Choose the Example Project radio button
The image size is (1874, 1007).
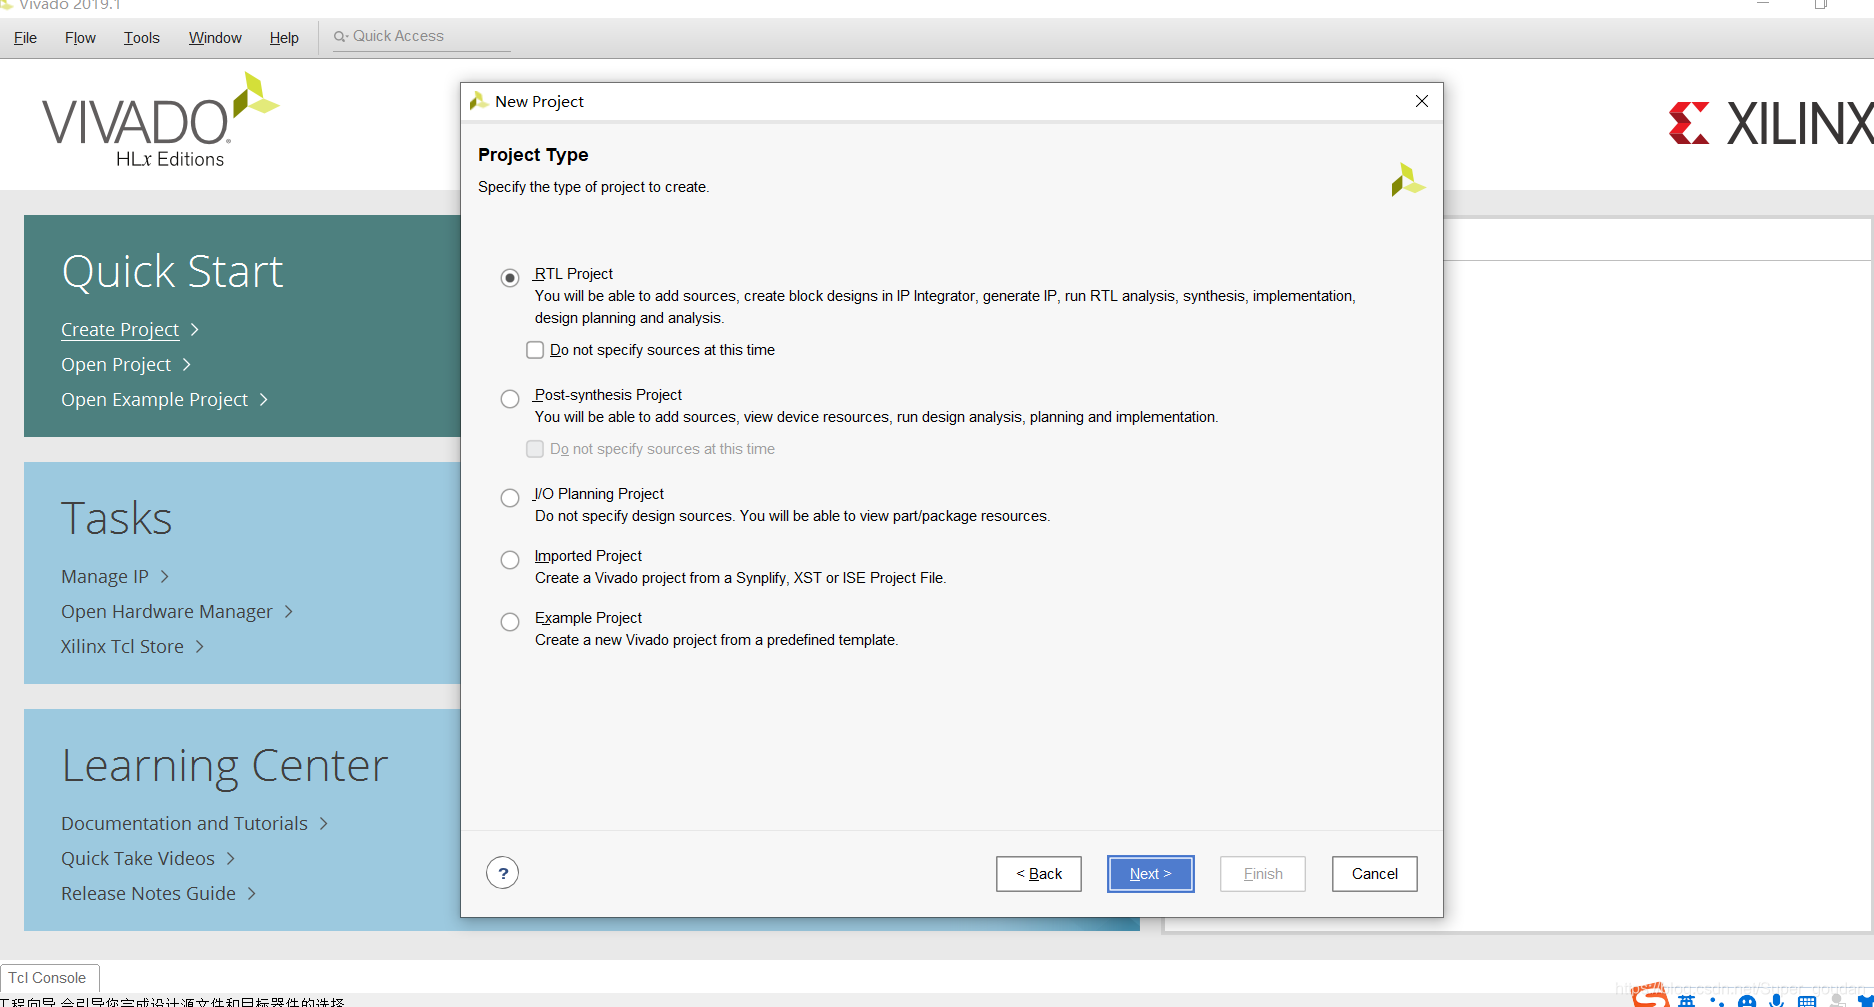point(510,621)
